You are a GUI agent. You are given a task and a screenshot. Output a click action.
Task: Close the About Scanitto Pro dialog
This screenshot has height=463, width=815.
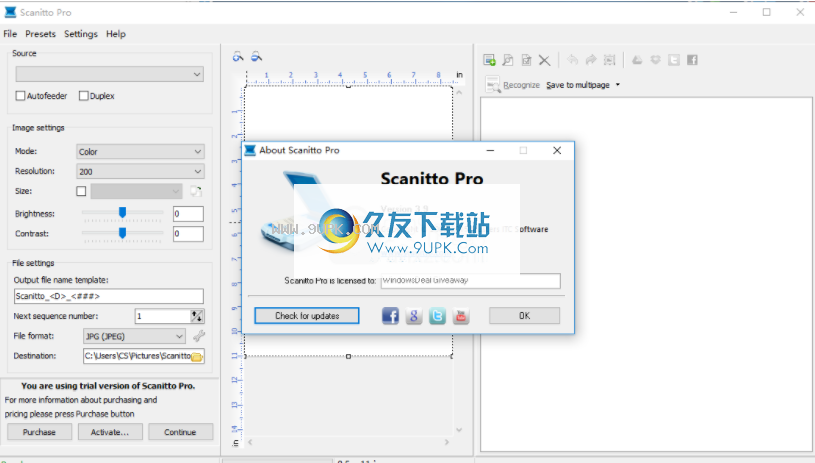click(557, 150)
